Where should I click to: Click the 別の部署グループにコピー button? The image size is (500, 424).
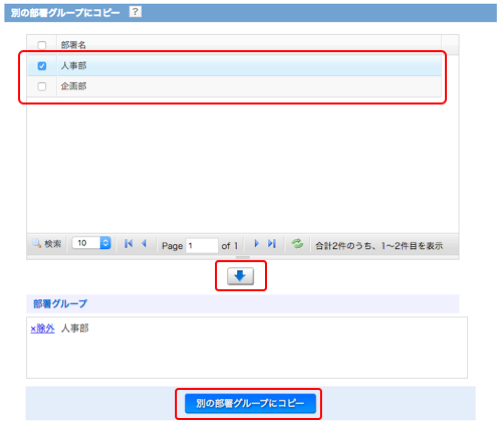[x=250, y=403]
